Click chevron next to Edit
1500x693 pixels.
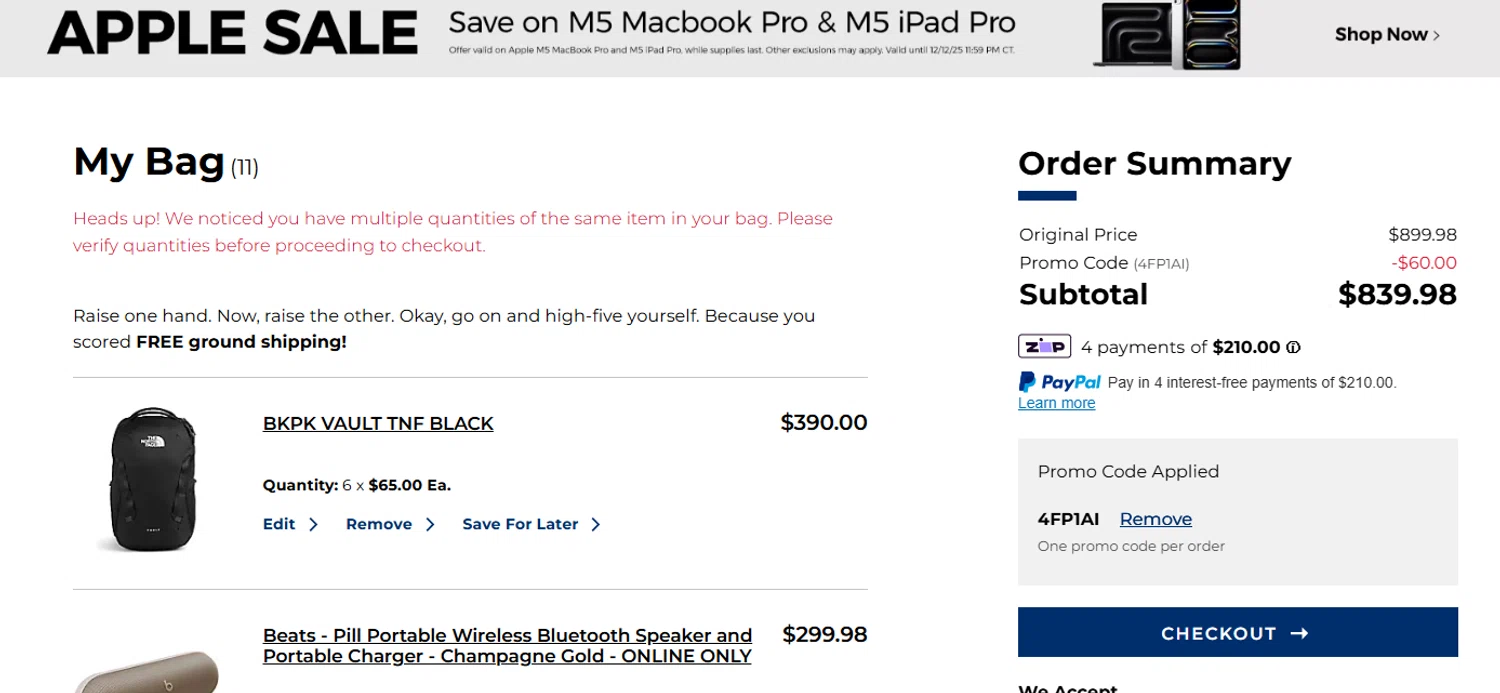(313, 524)
